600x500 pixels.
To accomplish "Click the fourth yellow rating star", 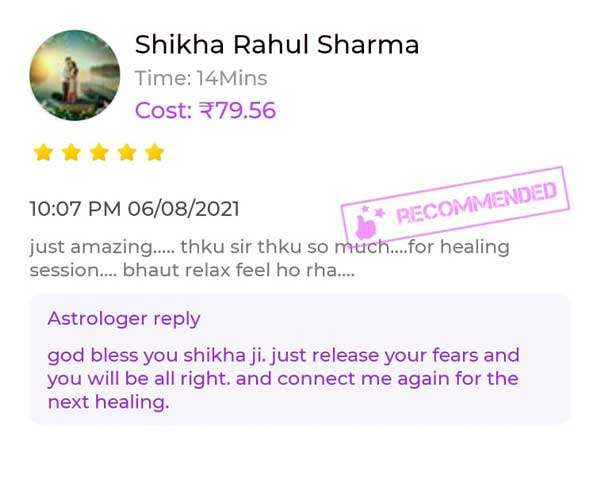I will [127, 152].
